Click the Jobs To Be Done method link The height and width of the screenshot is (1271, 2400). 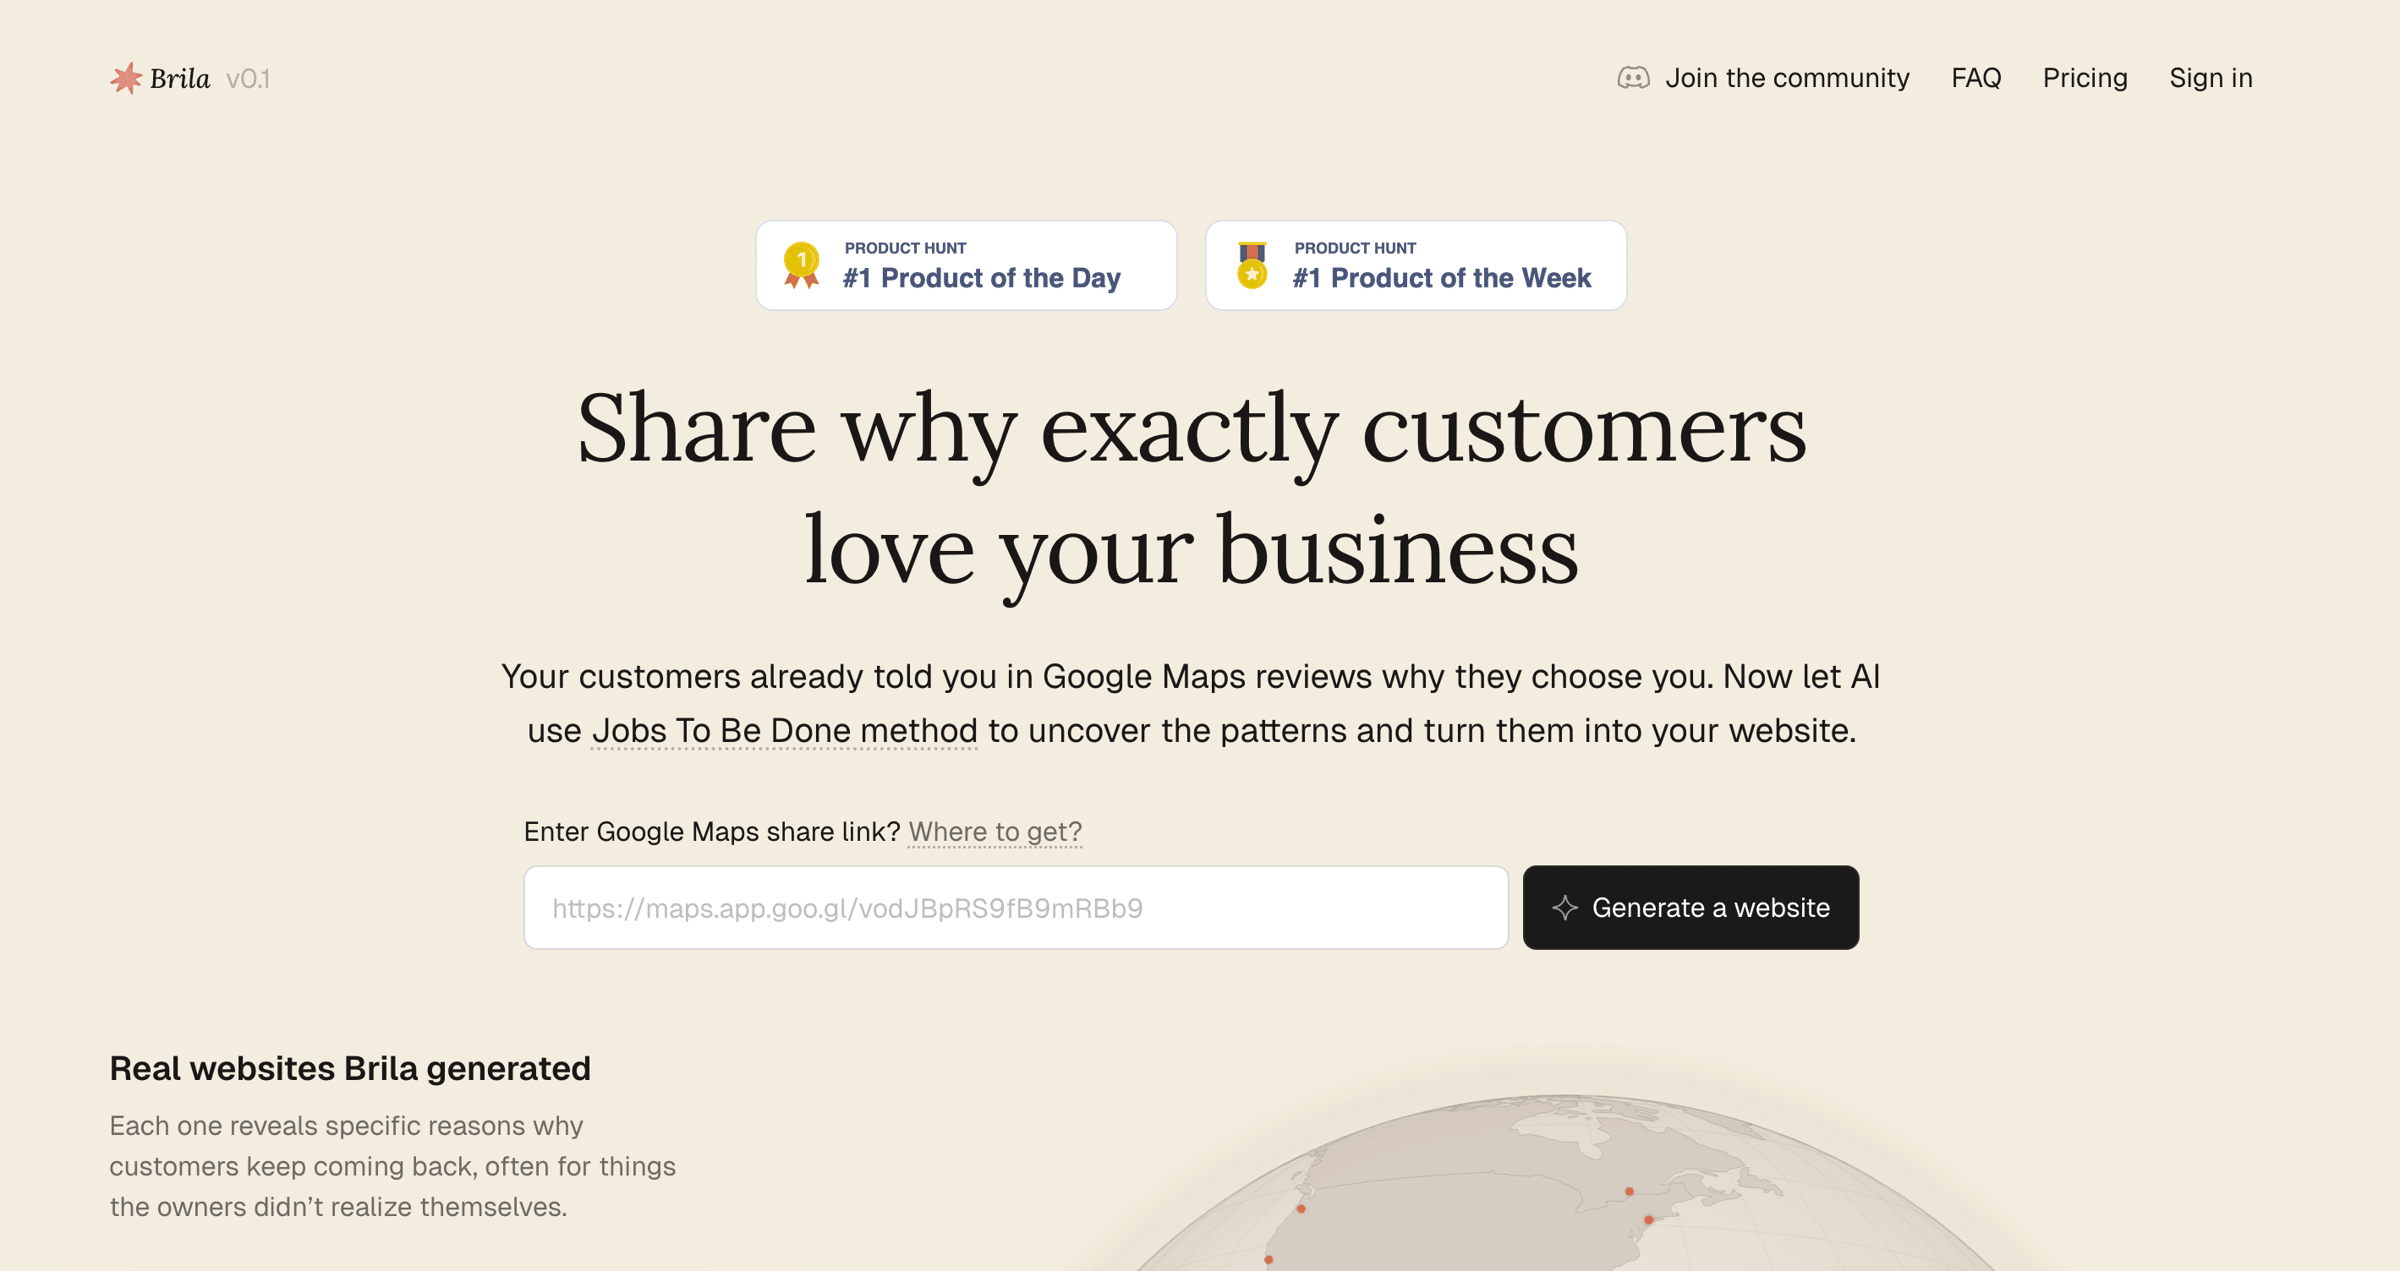click(x=784, y=731)
